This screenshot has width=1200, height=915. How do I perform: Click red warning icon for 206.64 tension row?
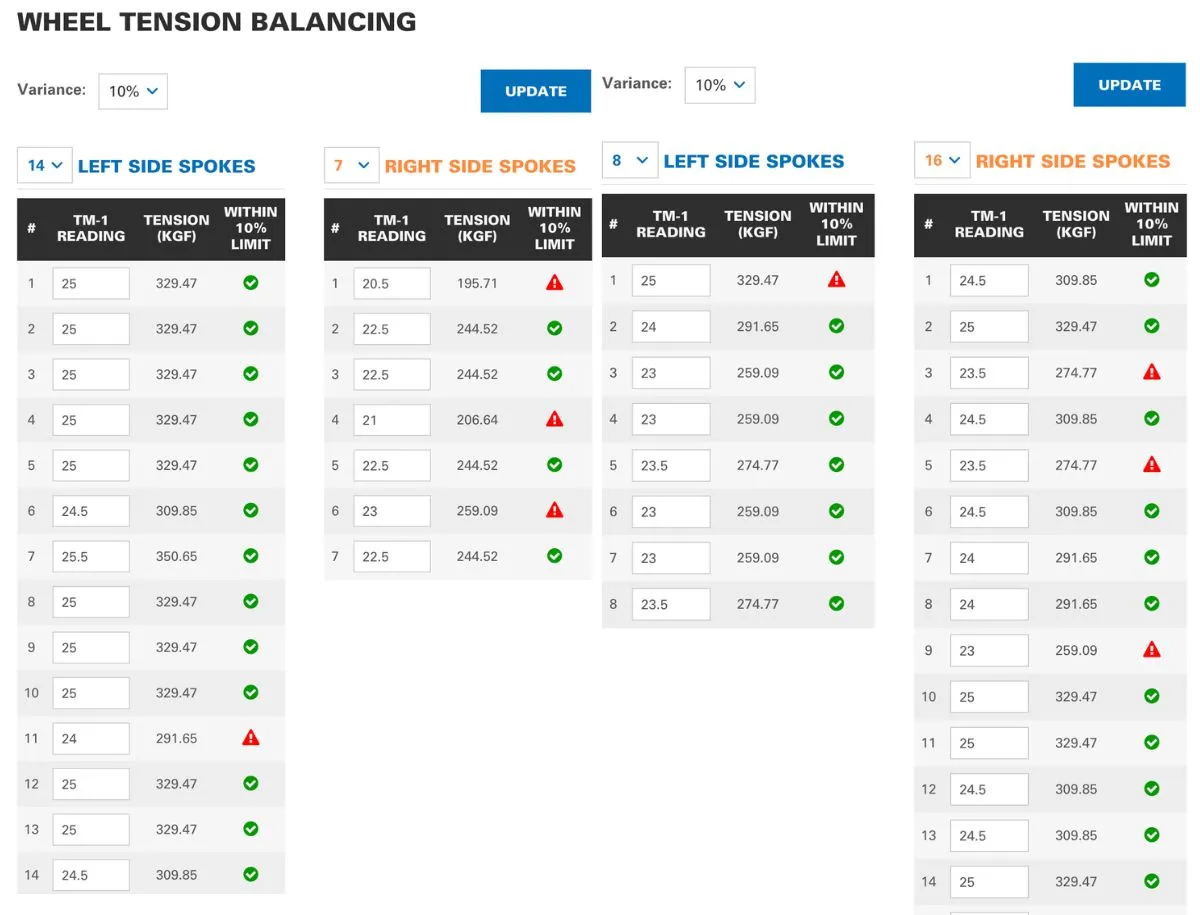[x=555, y=419]
